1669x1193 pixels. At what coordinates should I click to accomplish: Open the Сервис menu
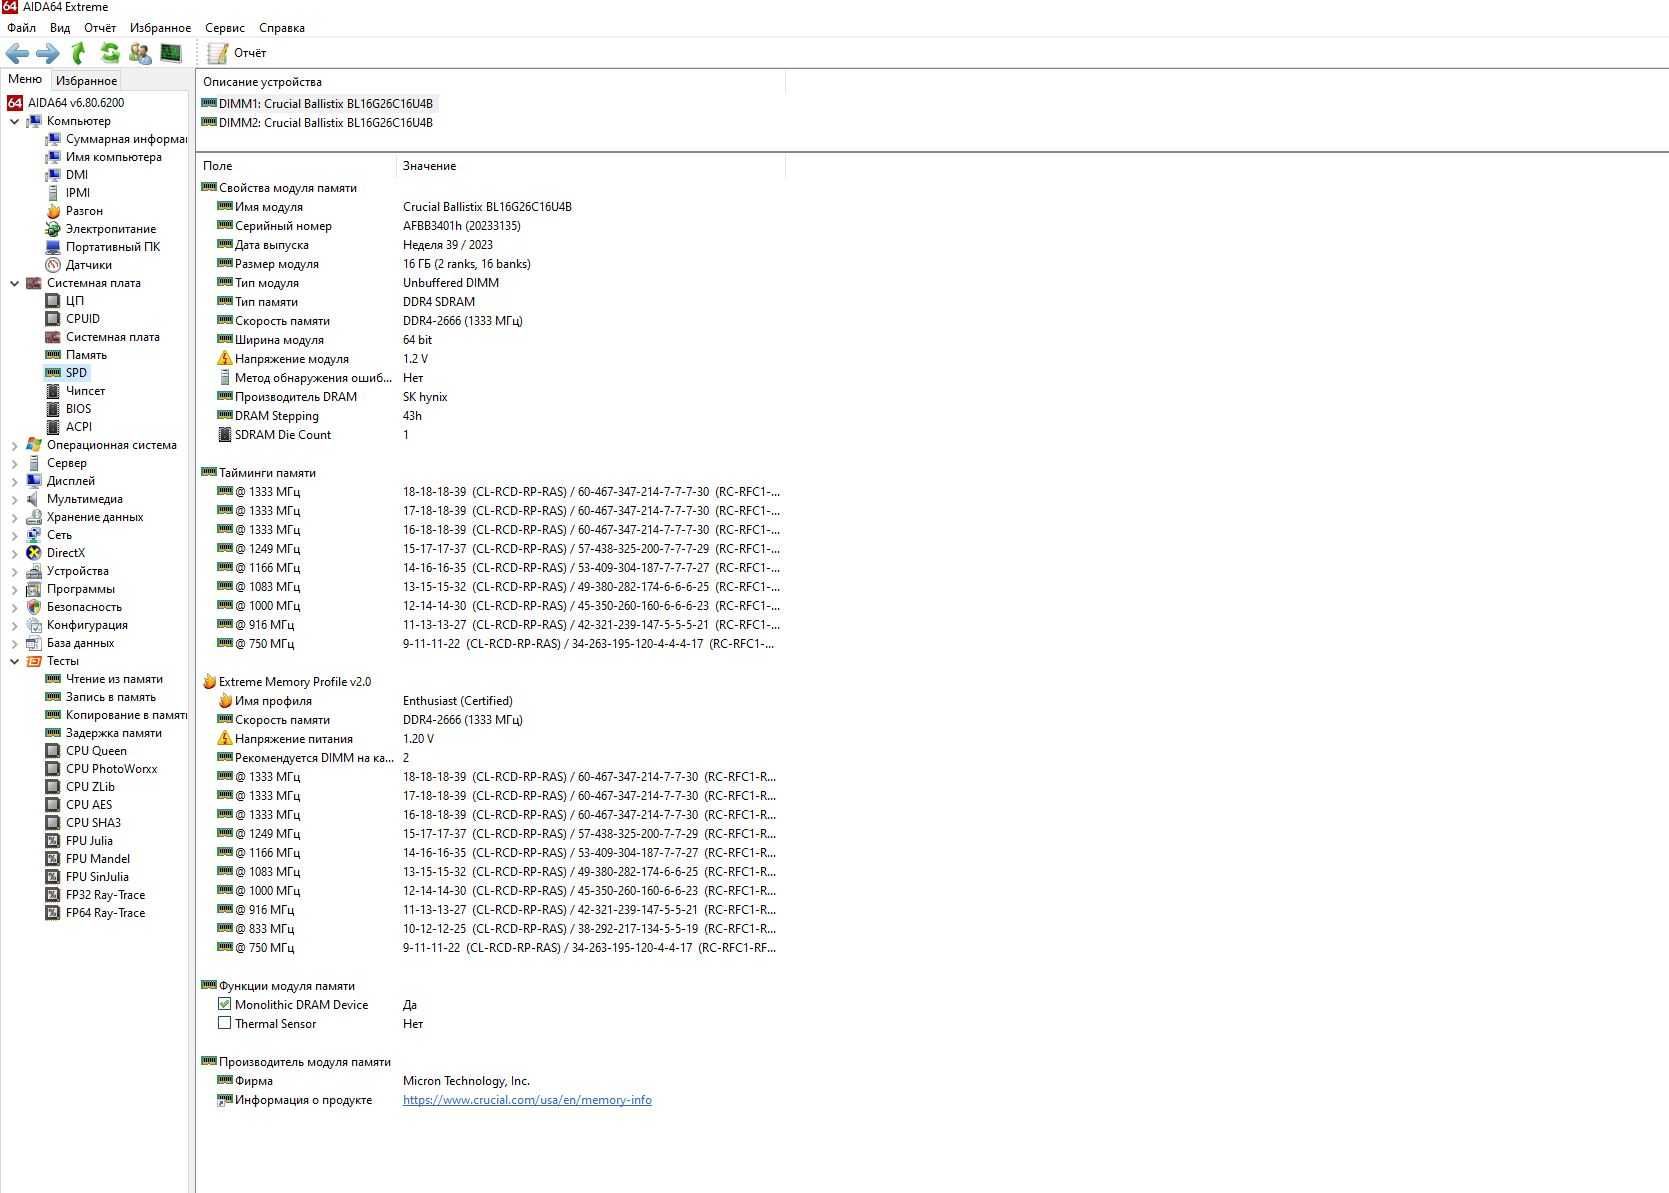pyautogui.click(x=225, y=28)
